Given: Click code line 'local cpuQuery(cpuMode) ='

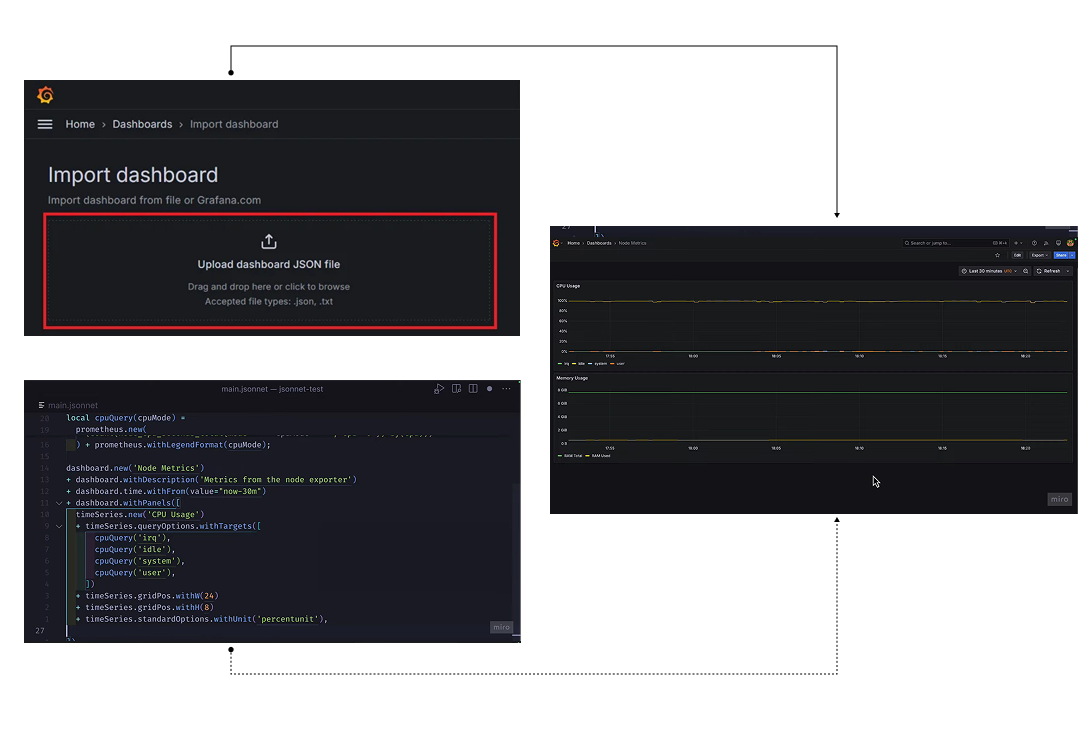Looking at the screenshot, I should click(126, 418).
